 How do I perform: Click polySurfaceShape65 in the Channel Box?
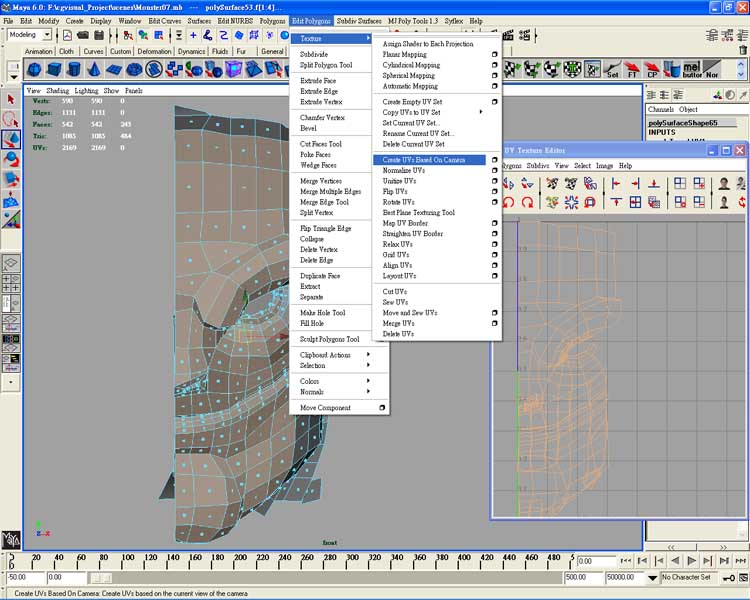coord(683,123)
